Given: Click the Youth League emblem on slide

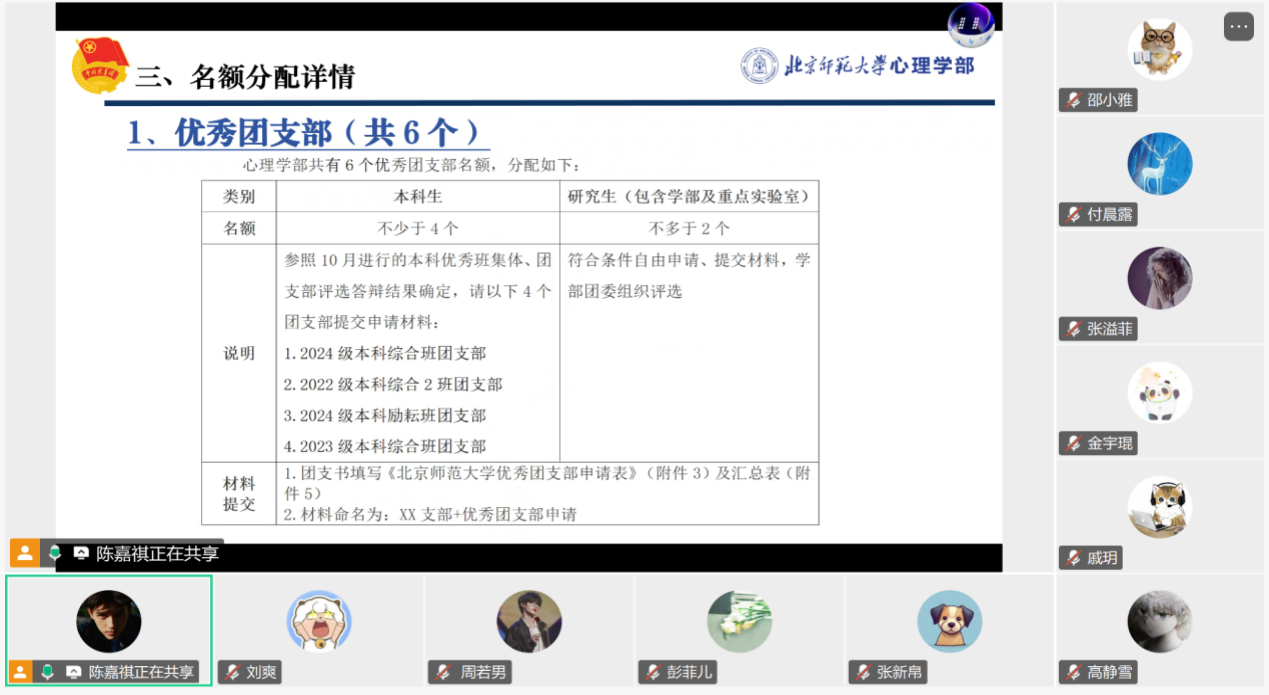Looking at the screenshot, I should [x=99, y=66].
